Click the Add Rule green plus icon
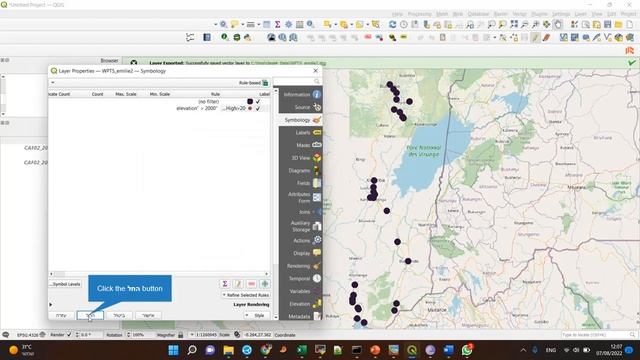 pyautogui.click(x=264, y=284)
